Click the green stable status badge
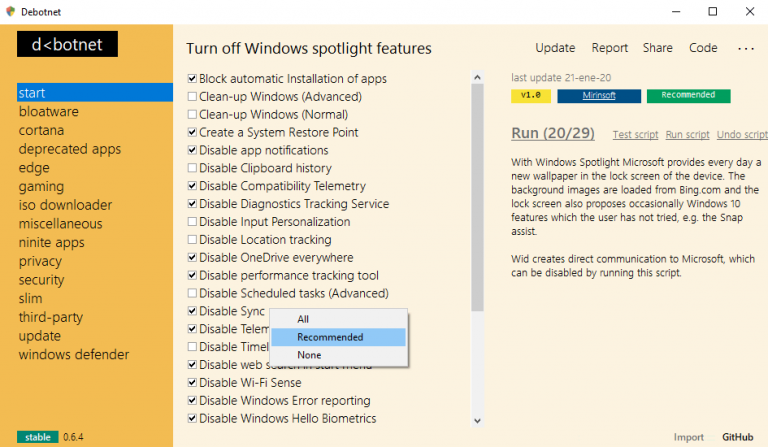The width and height of the screenshot is (768, 447). point(37,437)
